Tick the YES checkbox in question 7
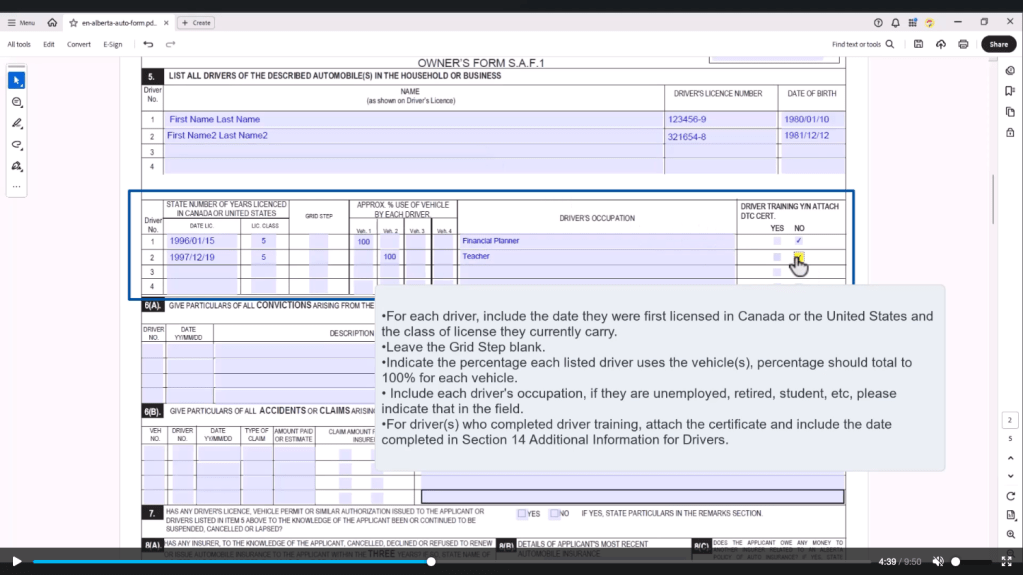This screenshot has height=575, width=1023. coord(522,514)
